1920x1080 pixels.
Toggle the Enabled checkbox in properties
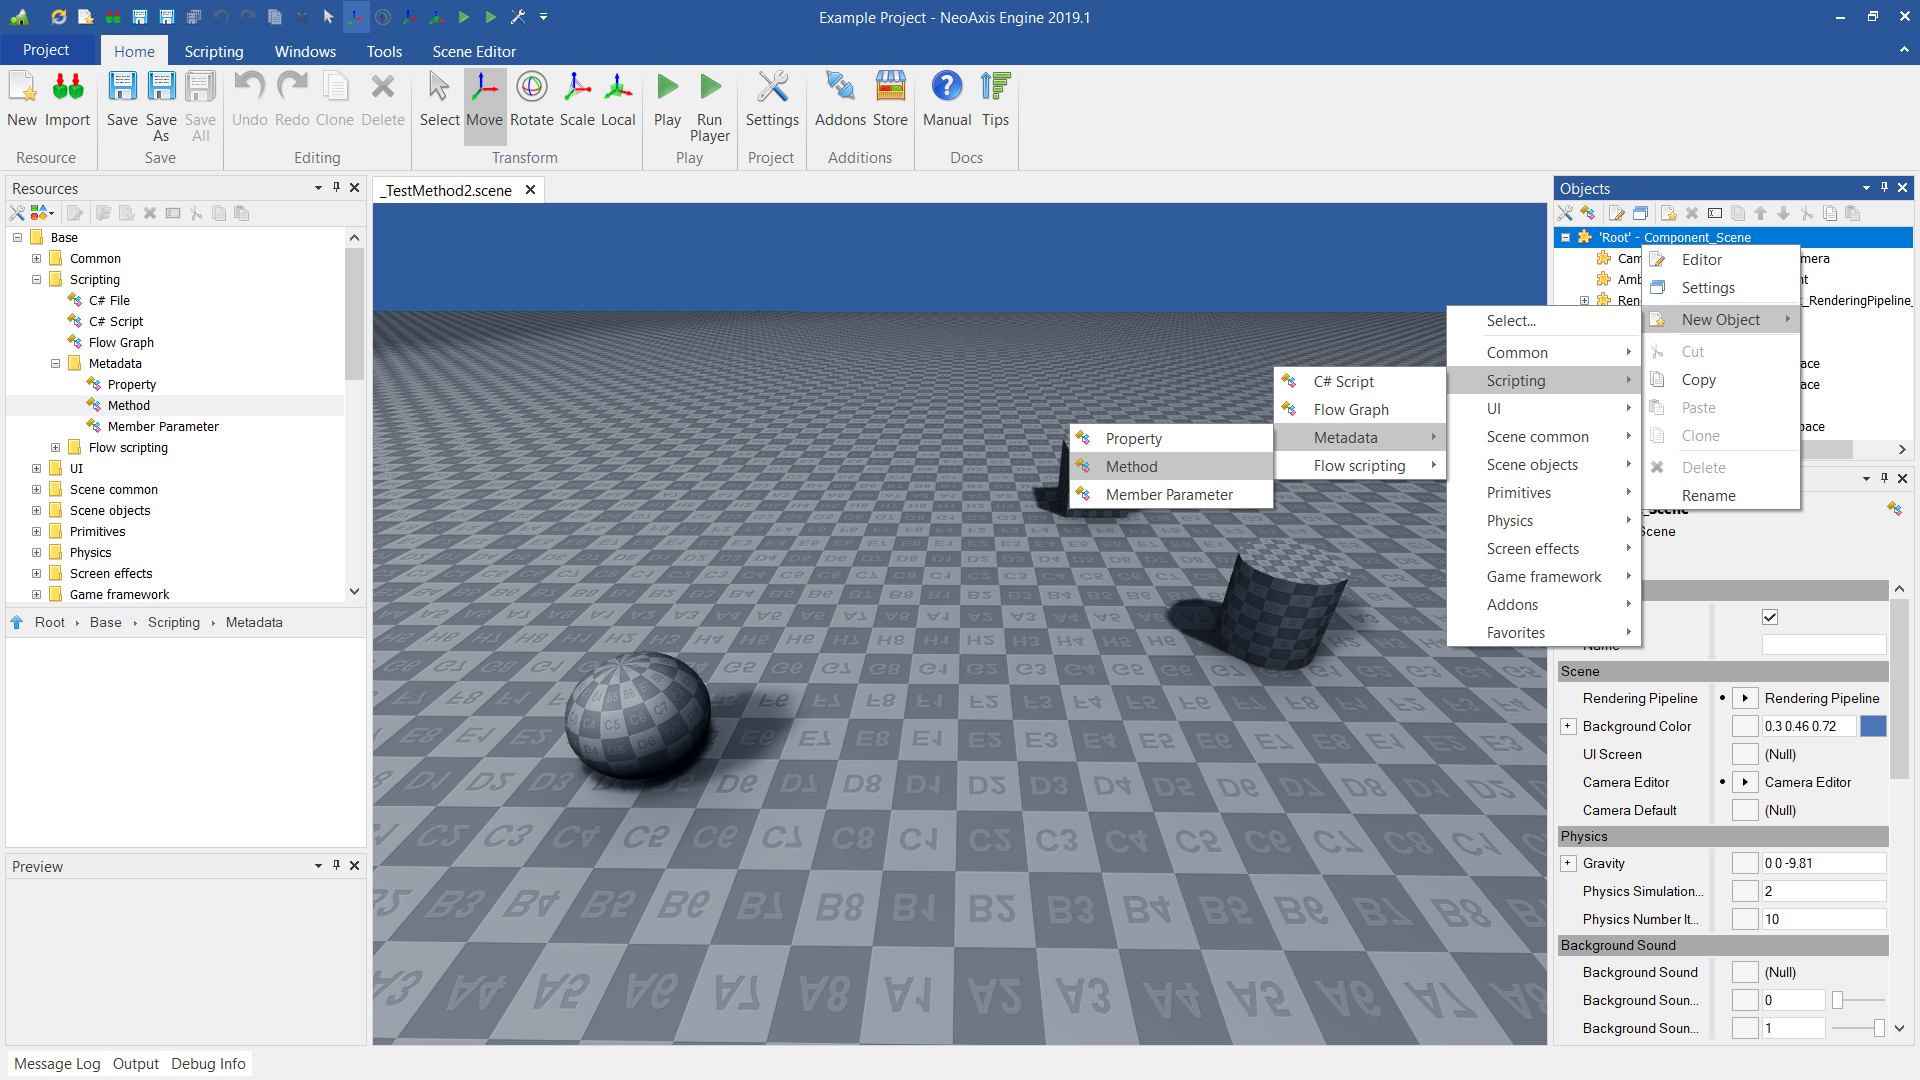tap(1770, 617)
